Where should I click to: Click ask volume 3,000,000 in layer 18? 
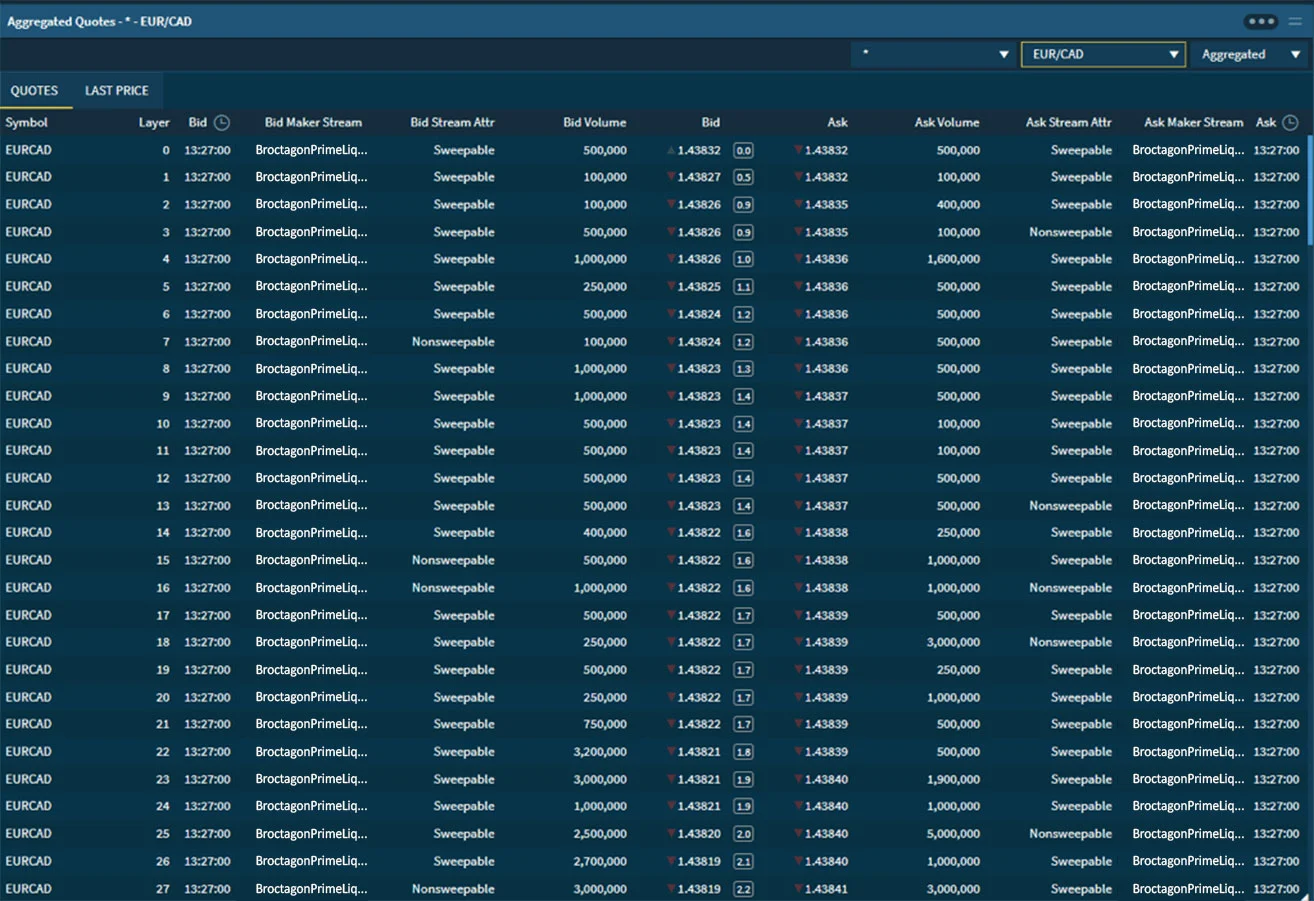point(953,642)
